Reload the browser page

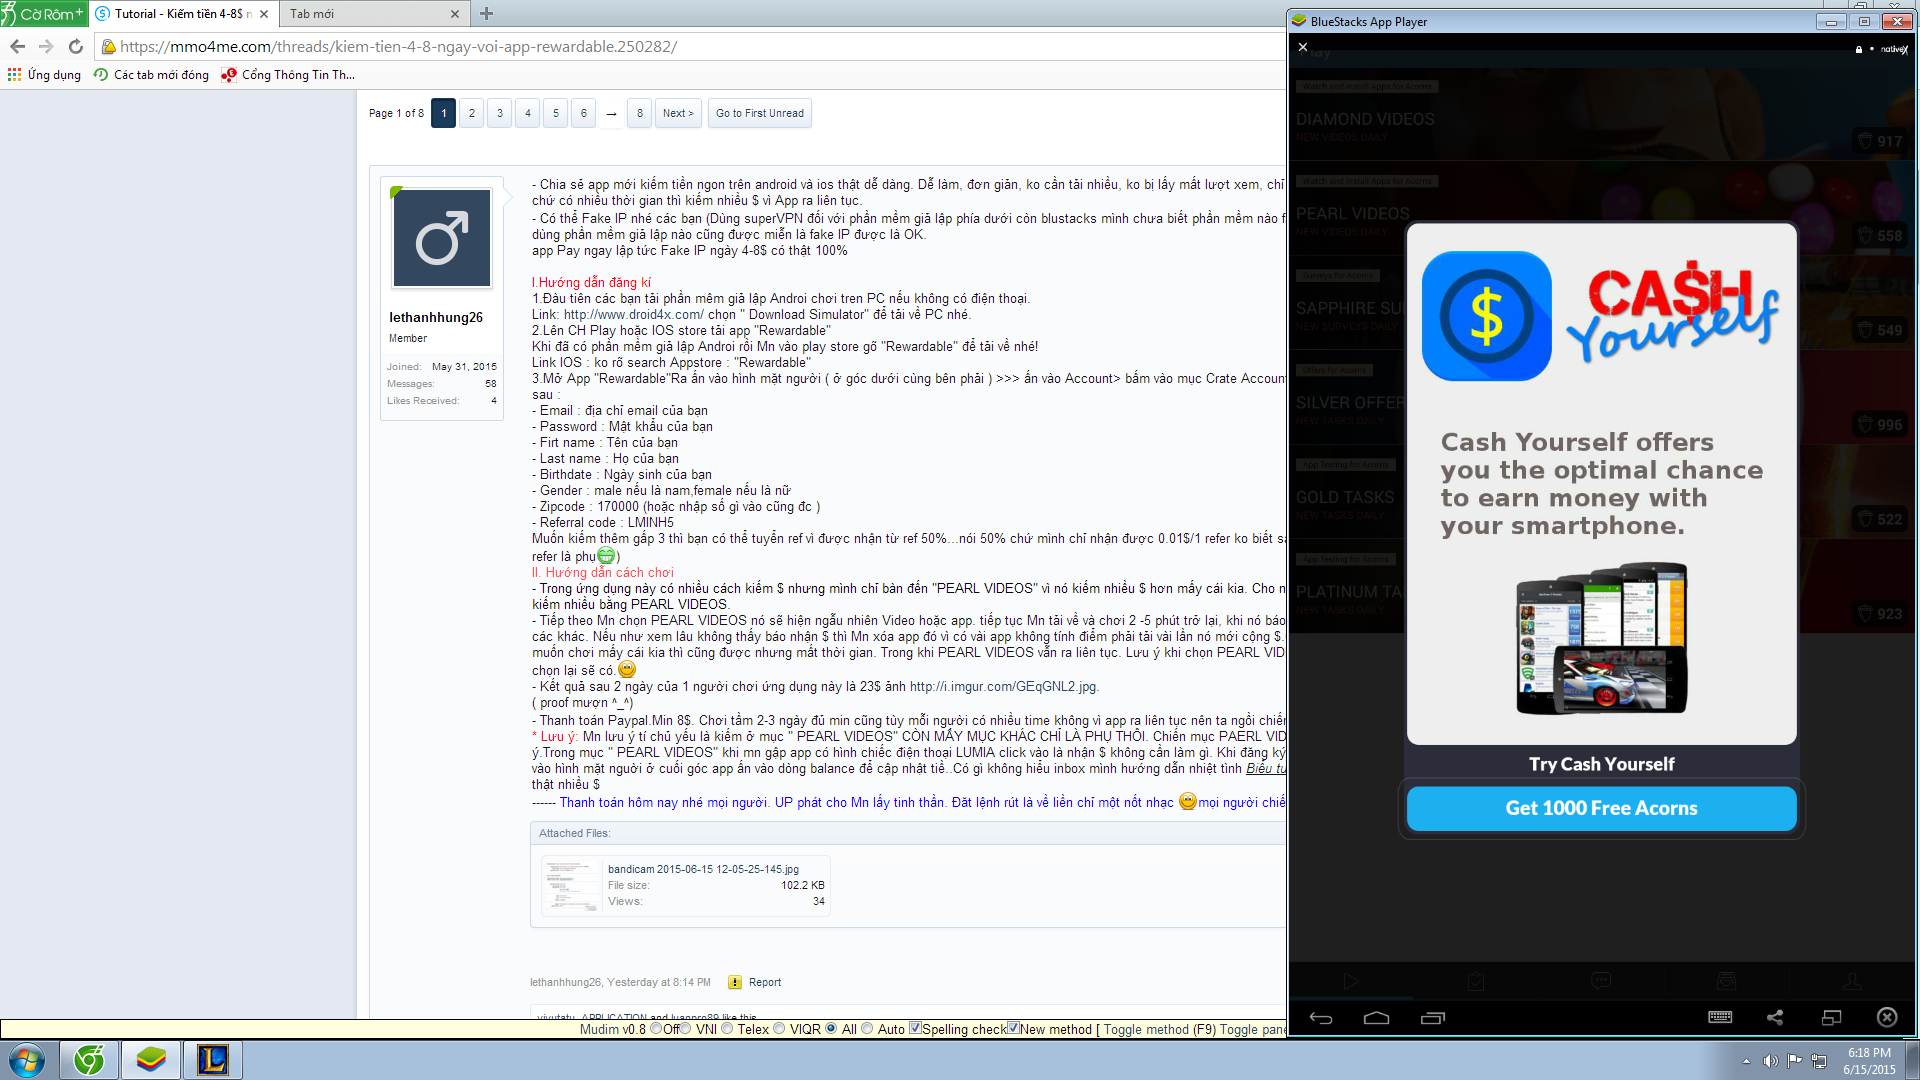(x=76, y=46)
